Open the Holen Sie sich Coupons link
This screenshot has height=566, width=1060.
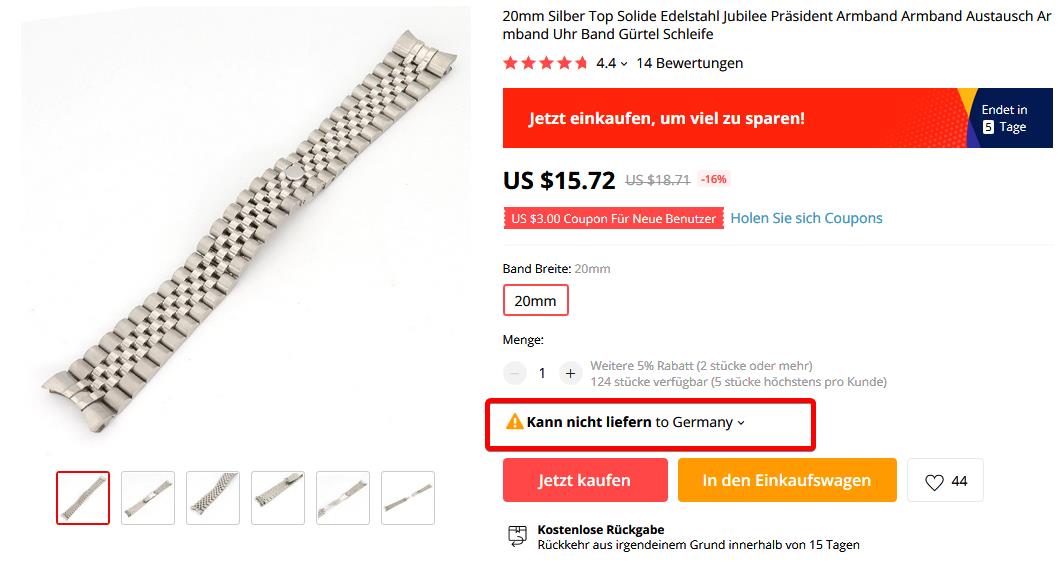coord(806,218)
